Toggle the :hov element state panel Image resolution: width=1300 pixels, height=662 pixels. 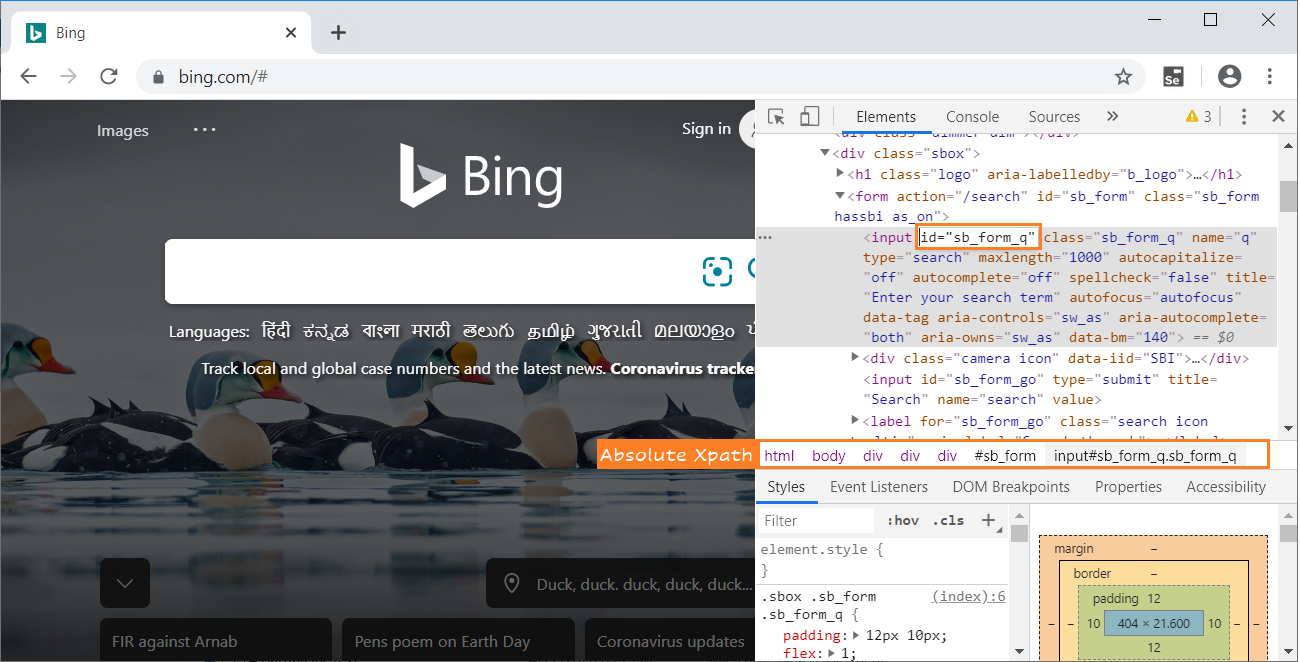pyautogui.click(x=903, y=520)
